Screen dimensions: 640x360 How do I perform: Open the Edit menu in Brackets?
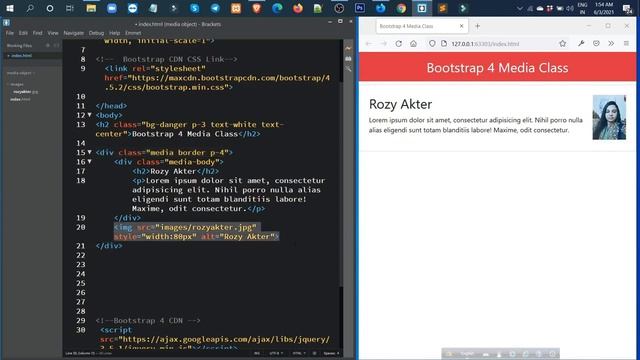(23, 33)
